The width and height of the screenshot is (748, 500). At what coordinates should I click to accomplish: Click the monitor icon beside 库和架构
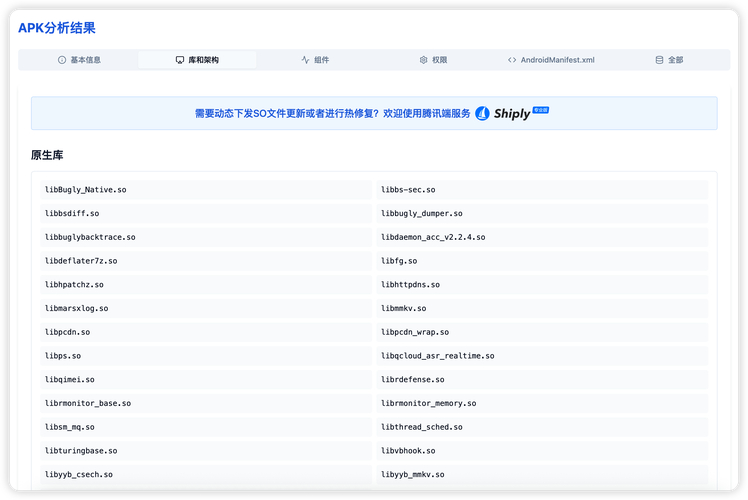pyautogui.click(x=180, y=60)
